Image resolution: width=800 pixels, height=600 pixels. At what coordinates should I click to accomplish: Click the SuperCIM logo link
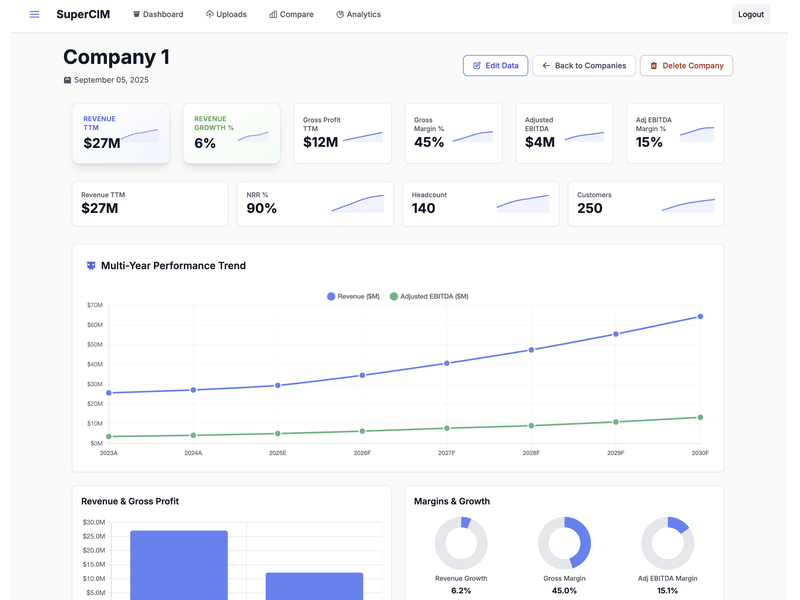tap(83, 14)
